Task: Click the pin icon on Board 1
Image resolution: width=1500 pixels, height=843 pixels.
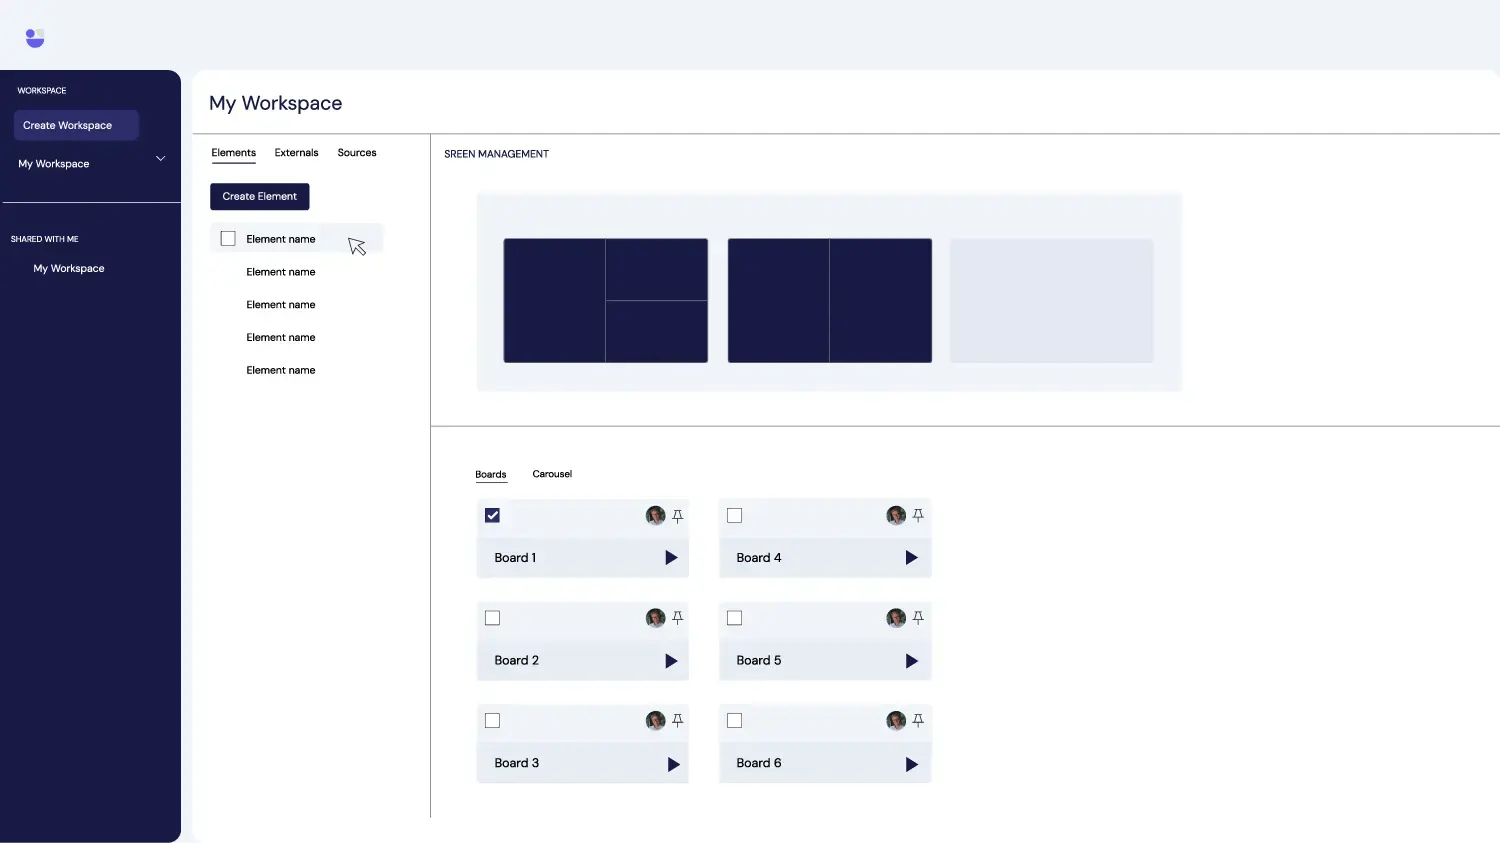Action: click(677, 515)
